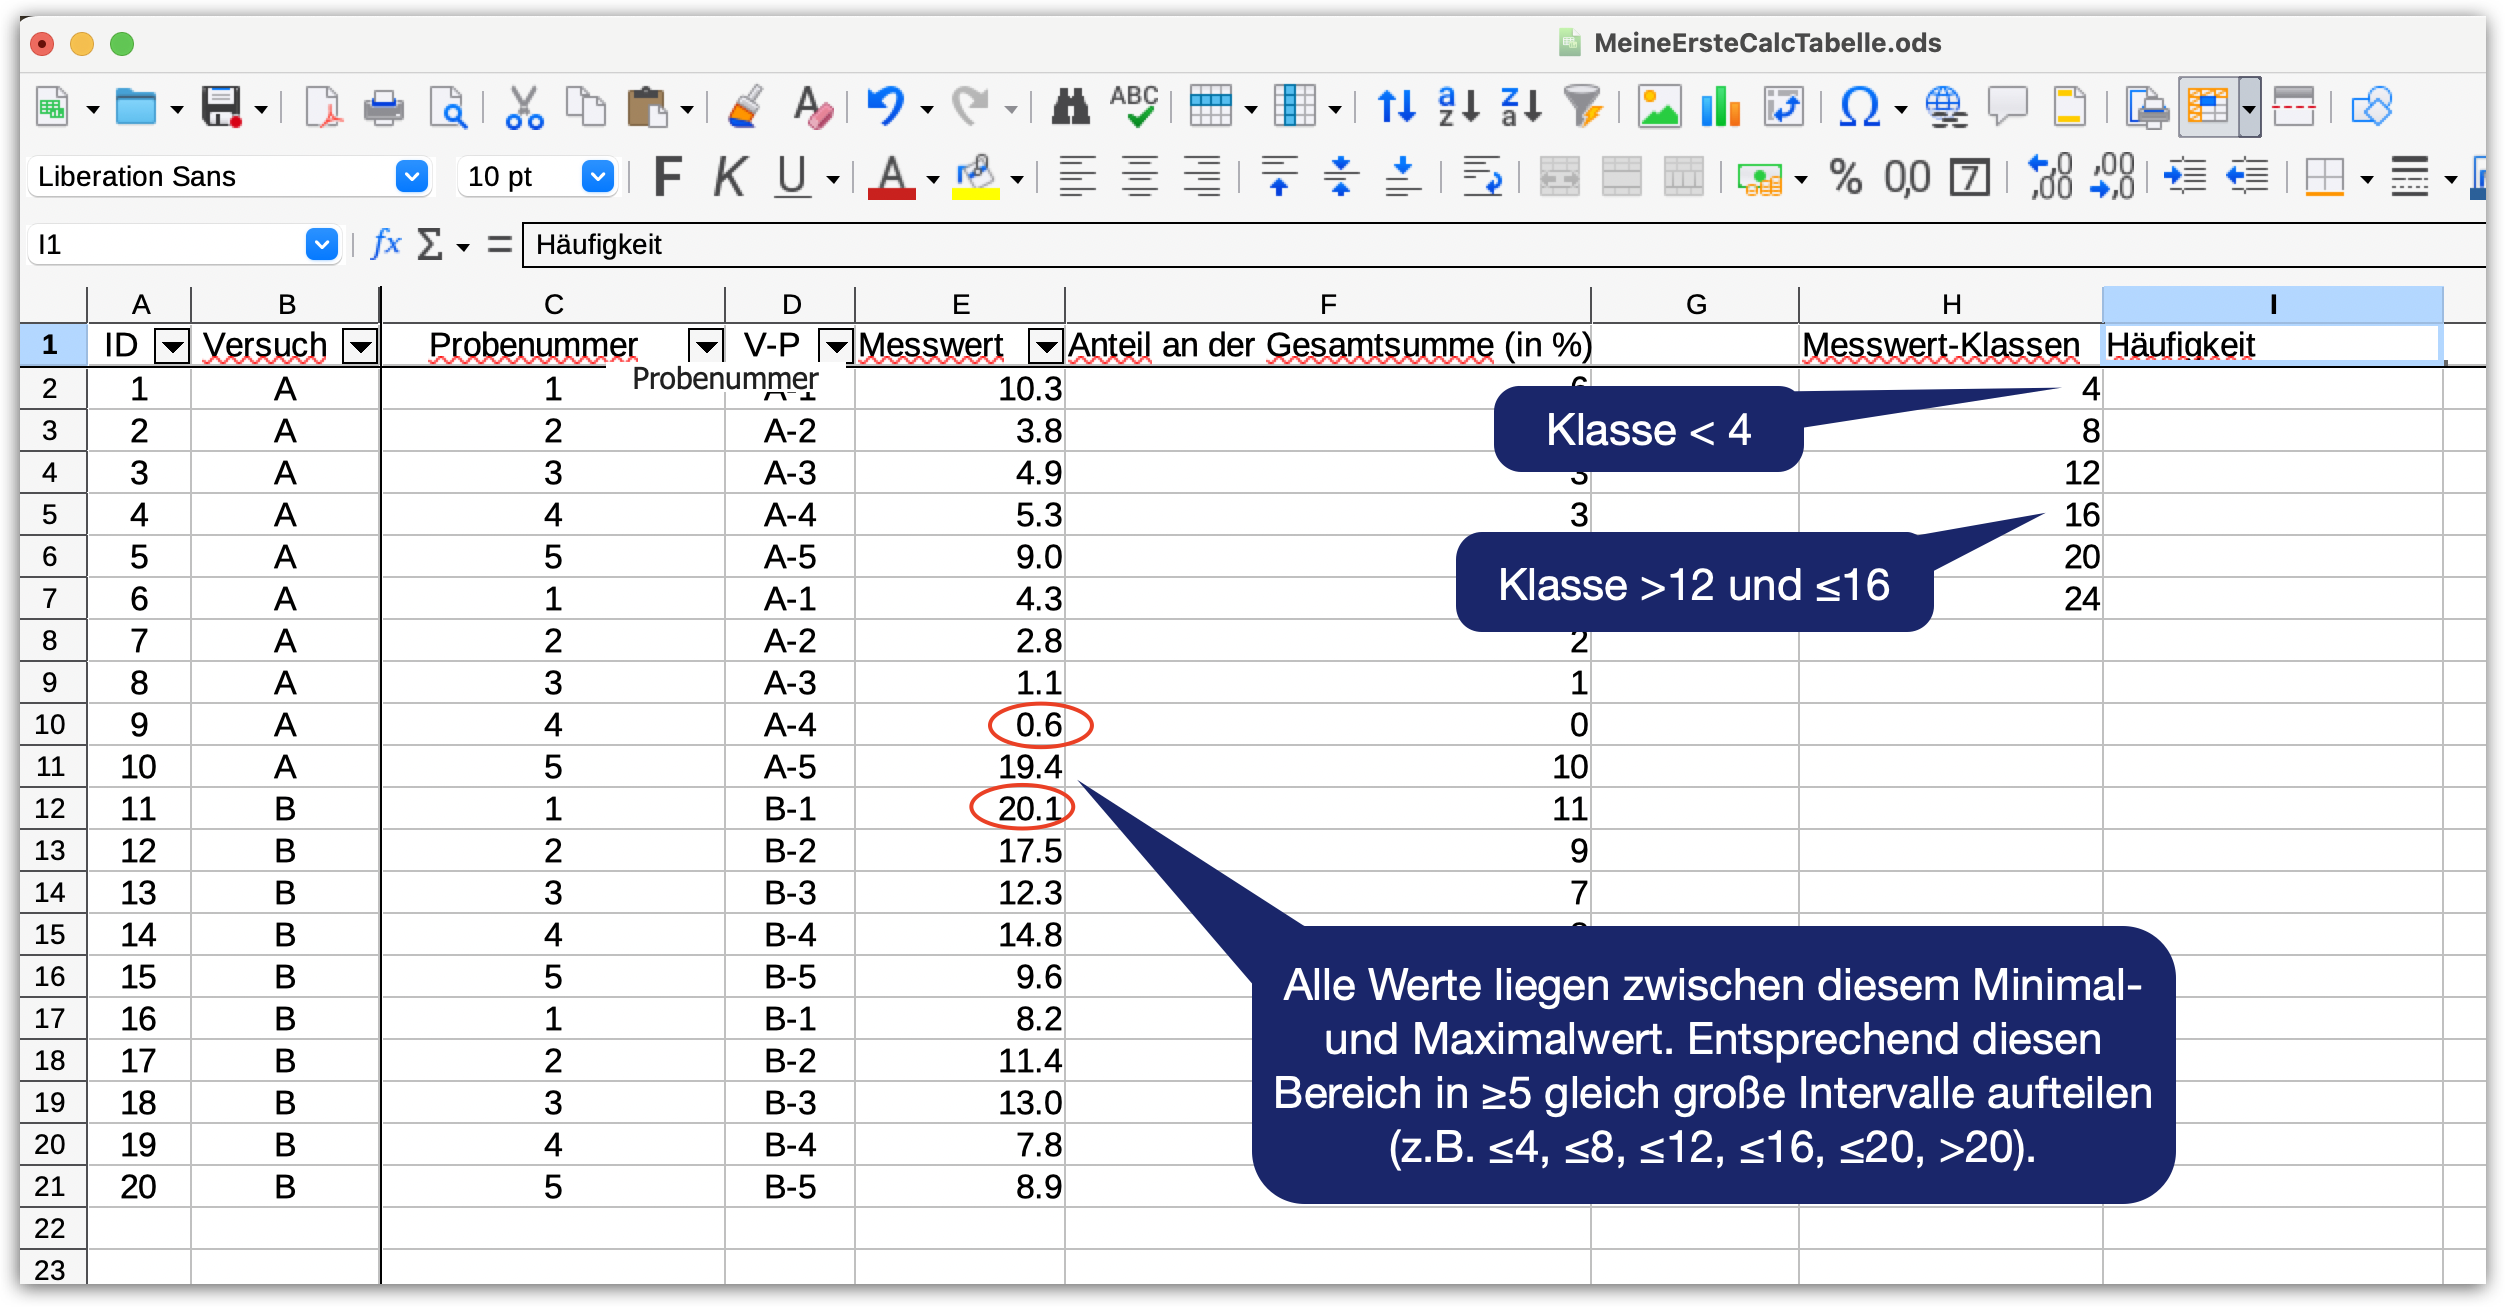Viewport: 2506px width, 1308px height.
Task: Toggle underline formatting
Action: 790,176
